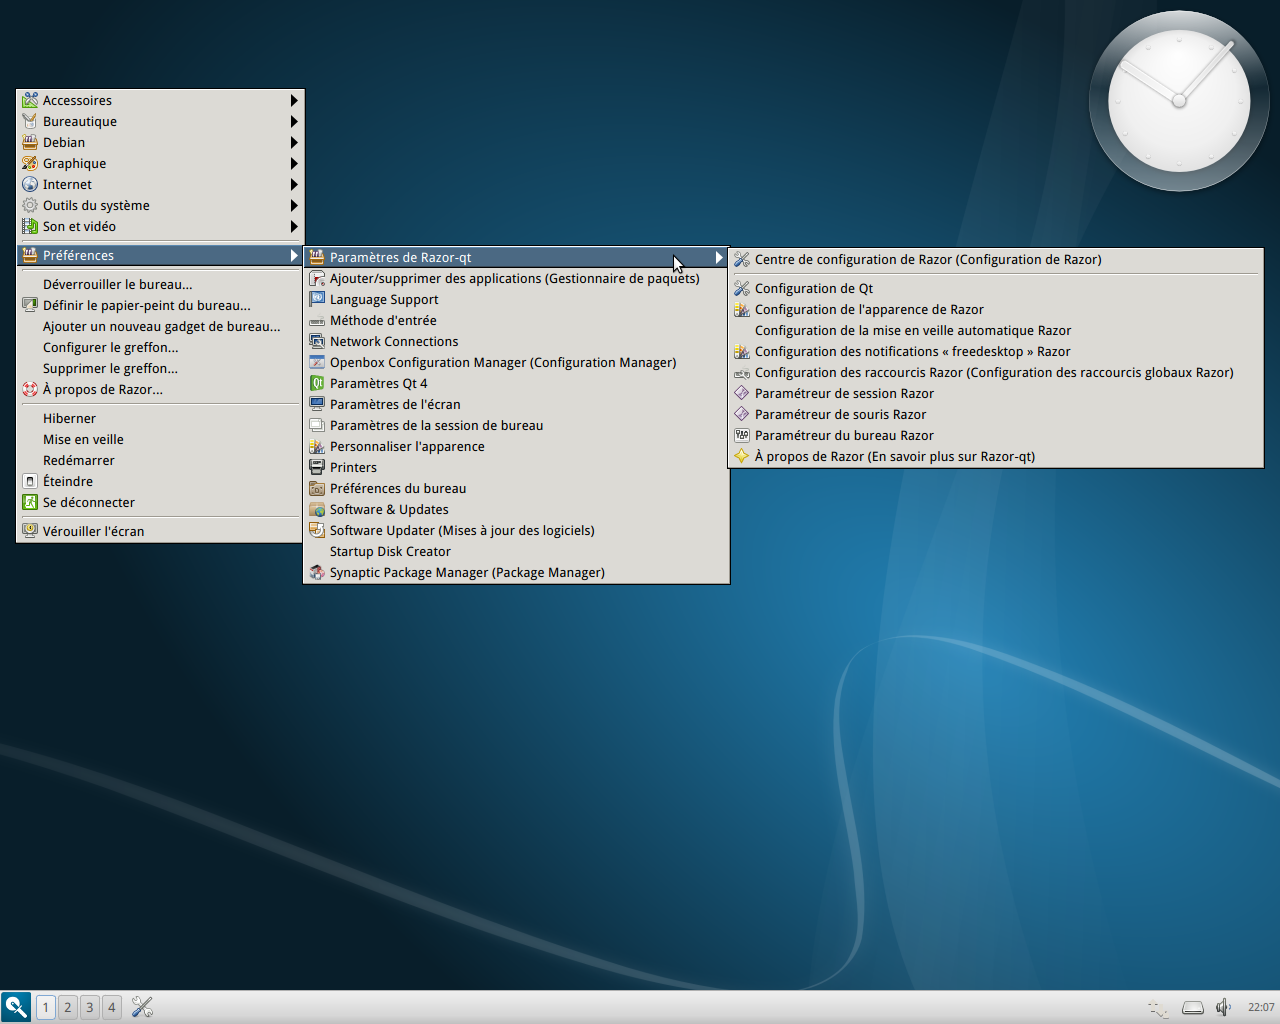Screen dimensions: 1280x1024
Task: Expand the Internet submenu arrow
Action: [x=294, y=184]
